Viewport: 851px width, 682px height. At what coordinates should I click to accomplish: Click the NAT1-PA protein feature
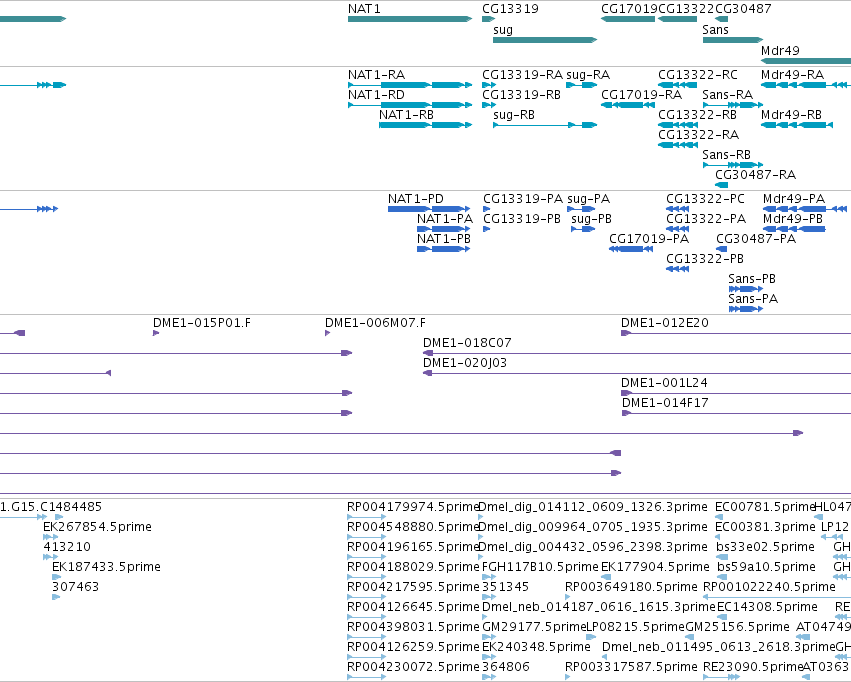(x=443, y=229)
